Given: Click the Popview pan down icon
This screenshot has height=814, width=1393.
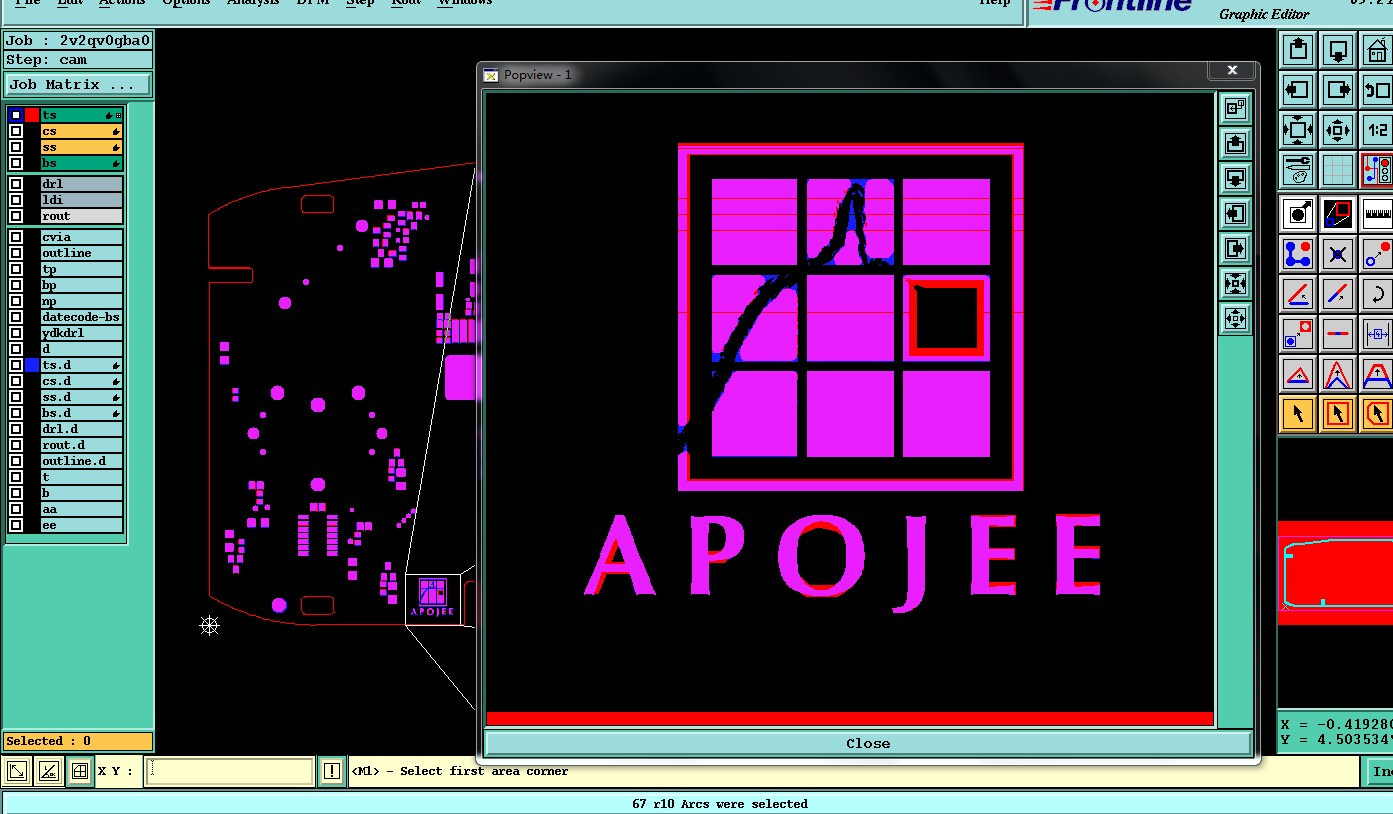Looking at the screenshot, I should click(1235, 178).
